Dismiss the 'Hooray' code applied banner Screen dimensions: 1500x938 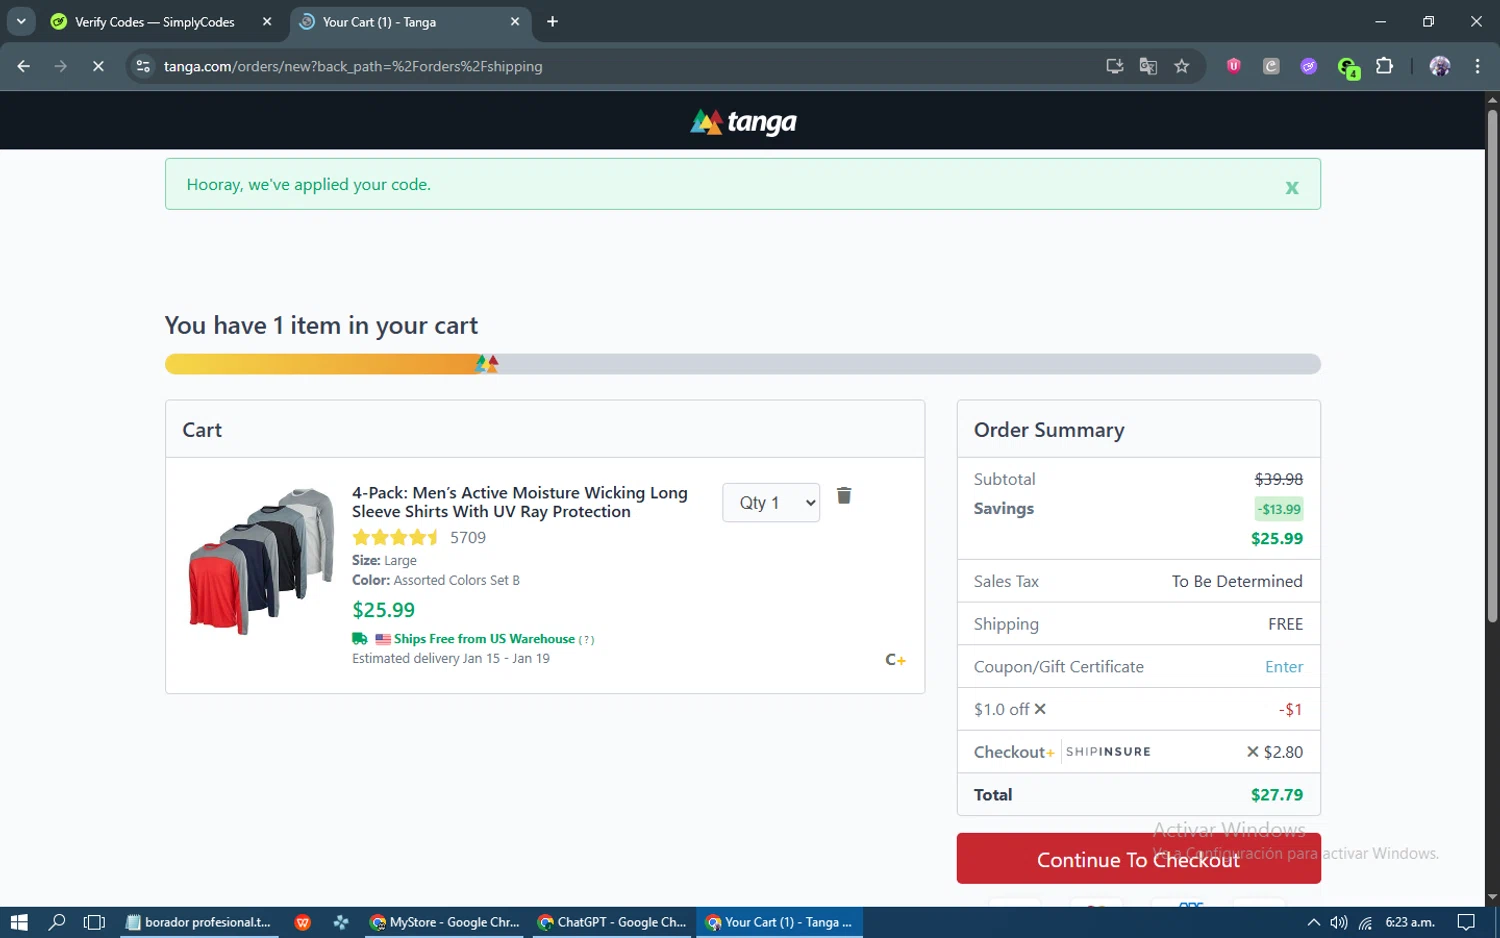[1291, 187]
